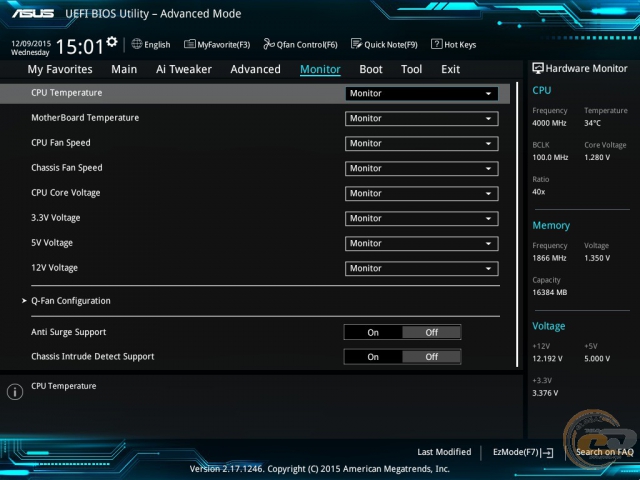This screenshot has height=480, width=640.
Task: Select the Chassis Fan Speed row label
Action: point(67,168)
